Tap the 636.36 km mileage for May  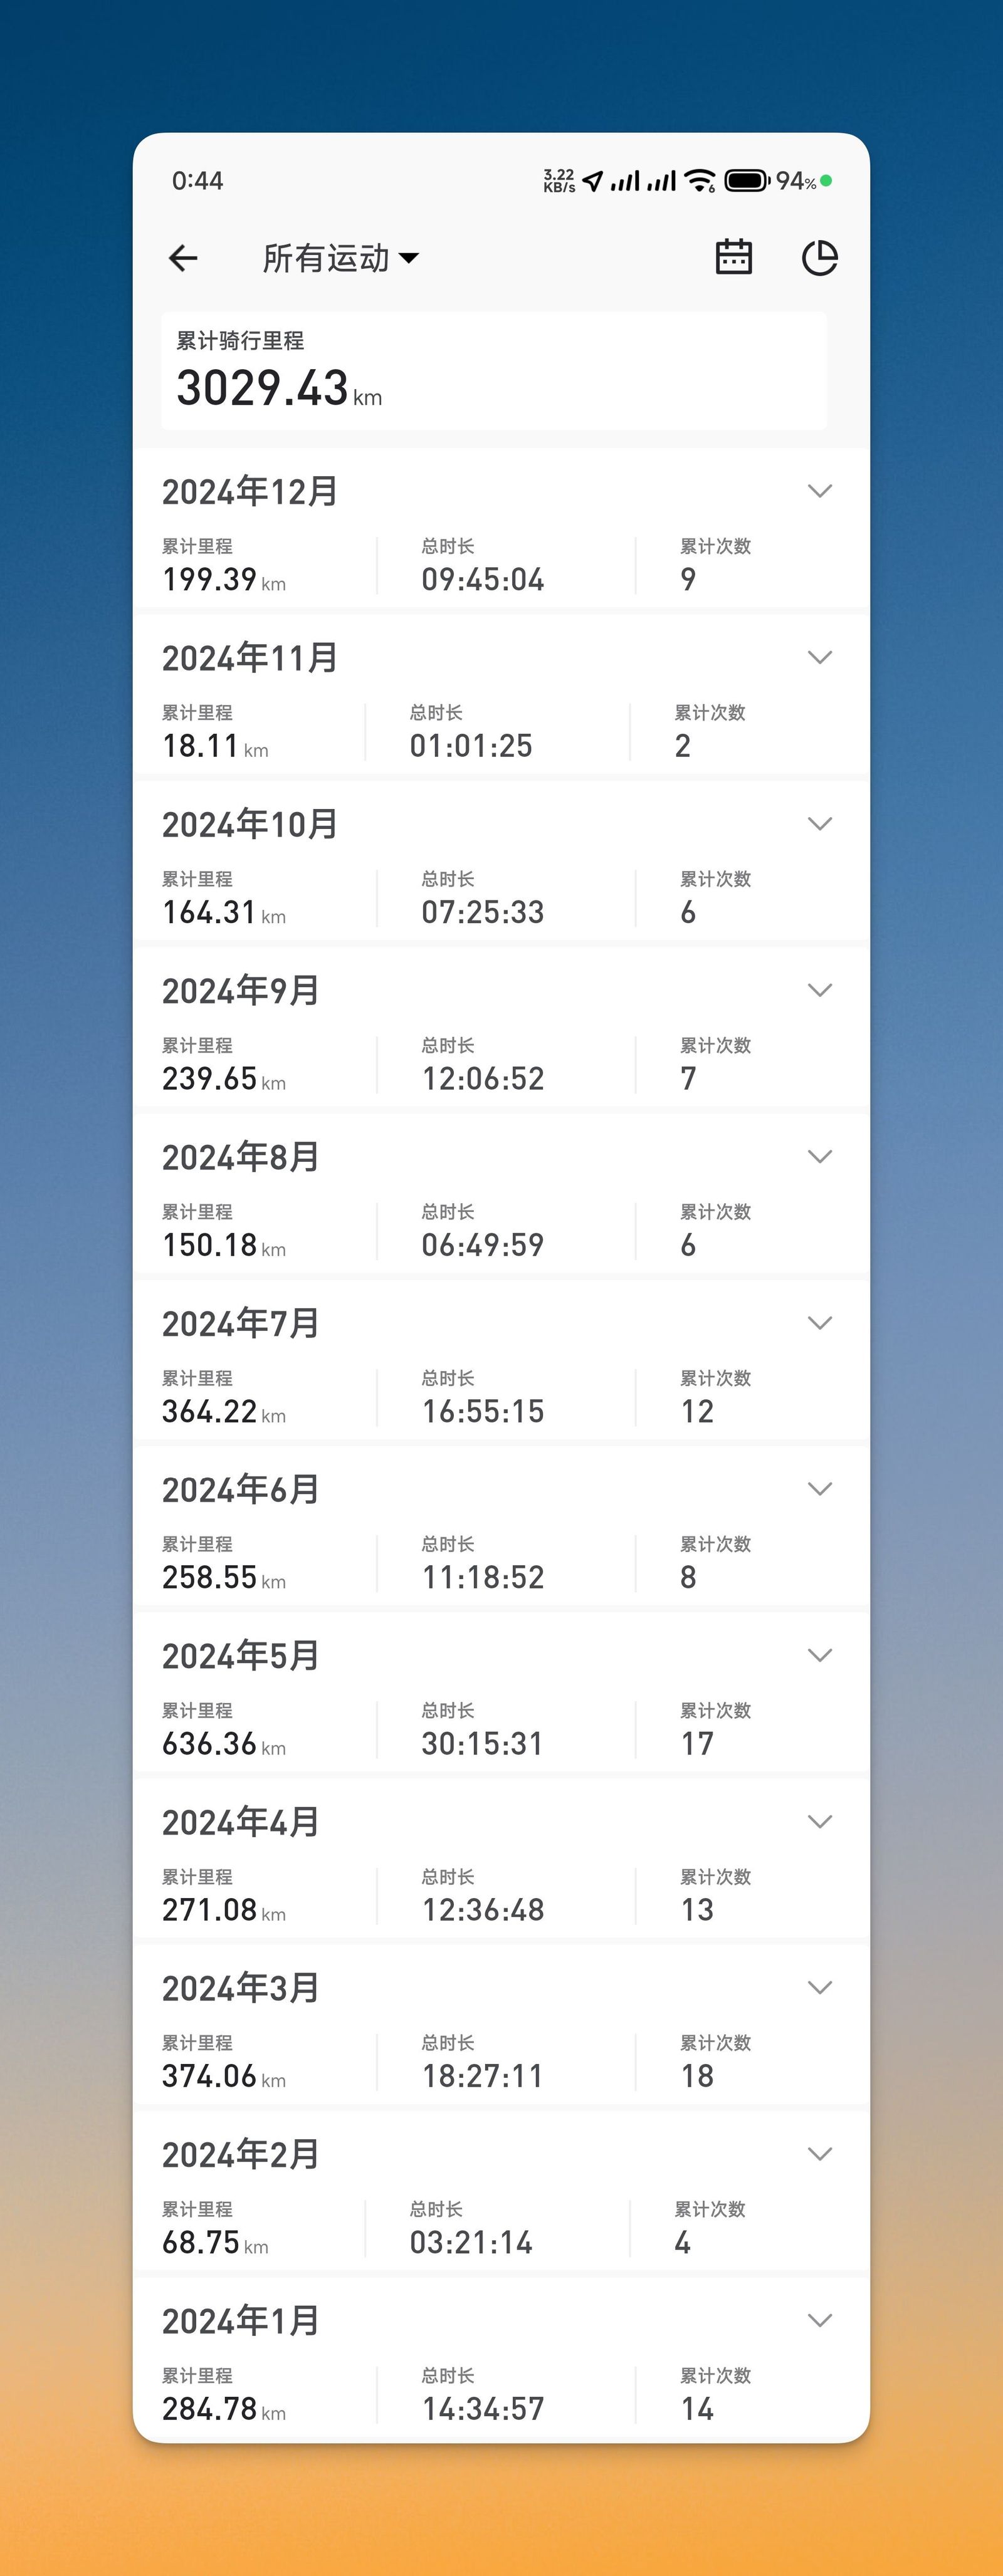pyautogui.click(x=224, y=1743)
